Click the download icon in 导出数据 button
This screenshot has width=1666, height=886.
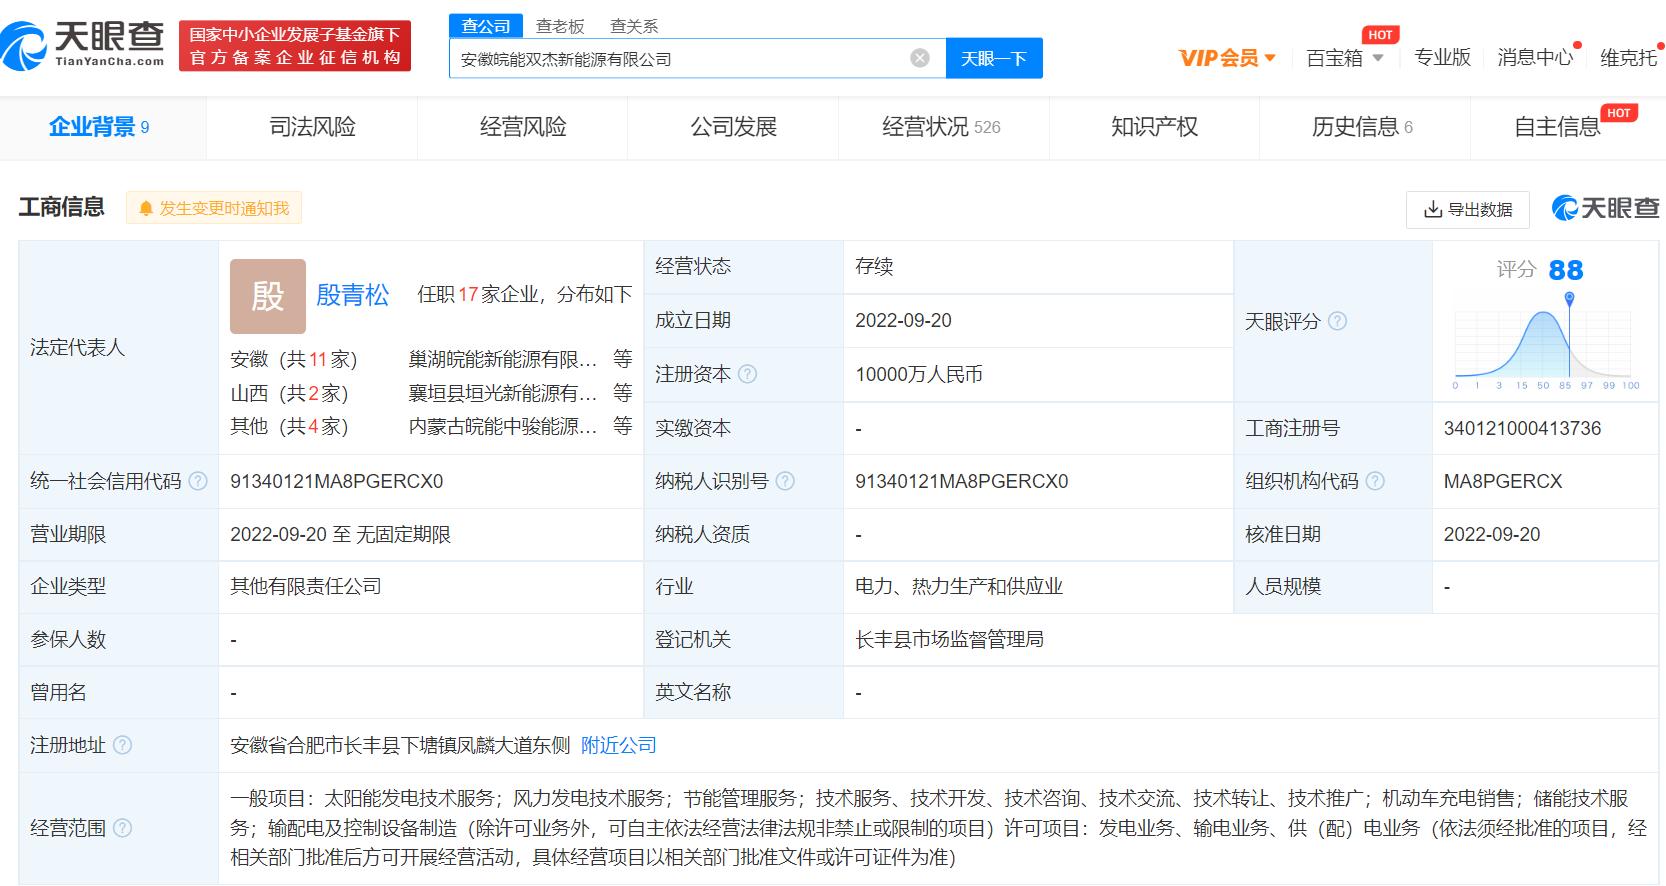(x=1432, y=209)
